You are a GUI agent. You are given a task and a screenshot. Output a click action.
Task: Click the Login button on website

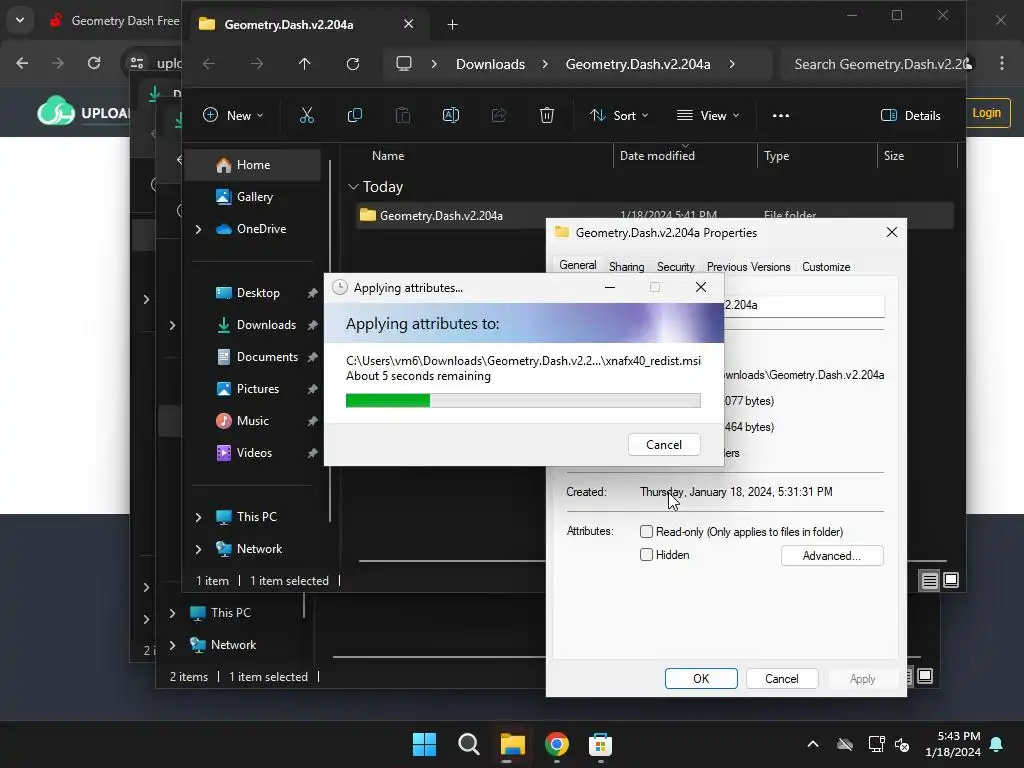pos(986,112)
